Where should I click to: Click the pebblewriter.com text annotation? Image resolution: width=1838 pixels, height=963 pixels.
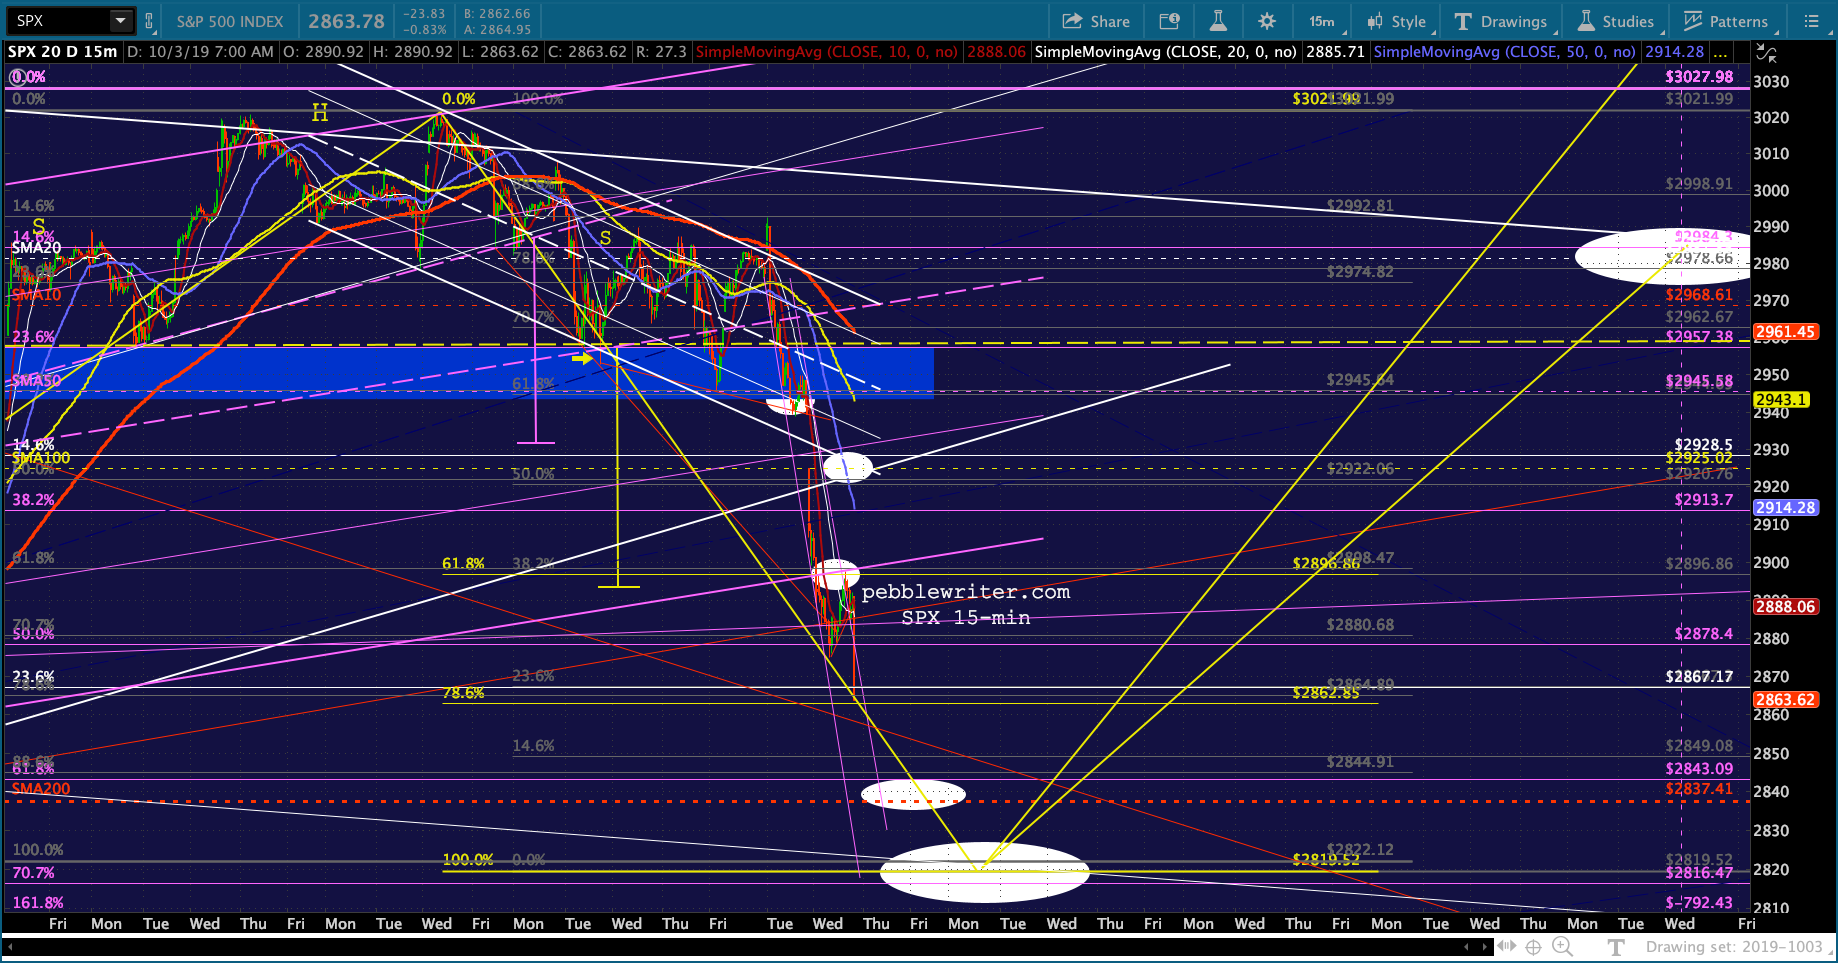tap(966, 591)
